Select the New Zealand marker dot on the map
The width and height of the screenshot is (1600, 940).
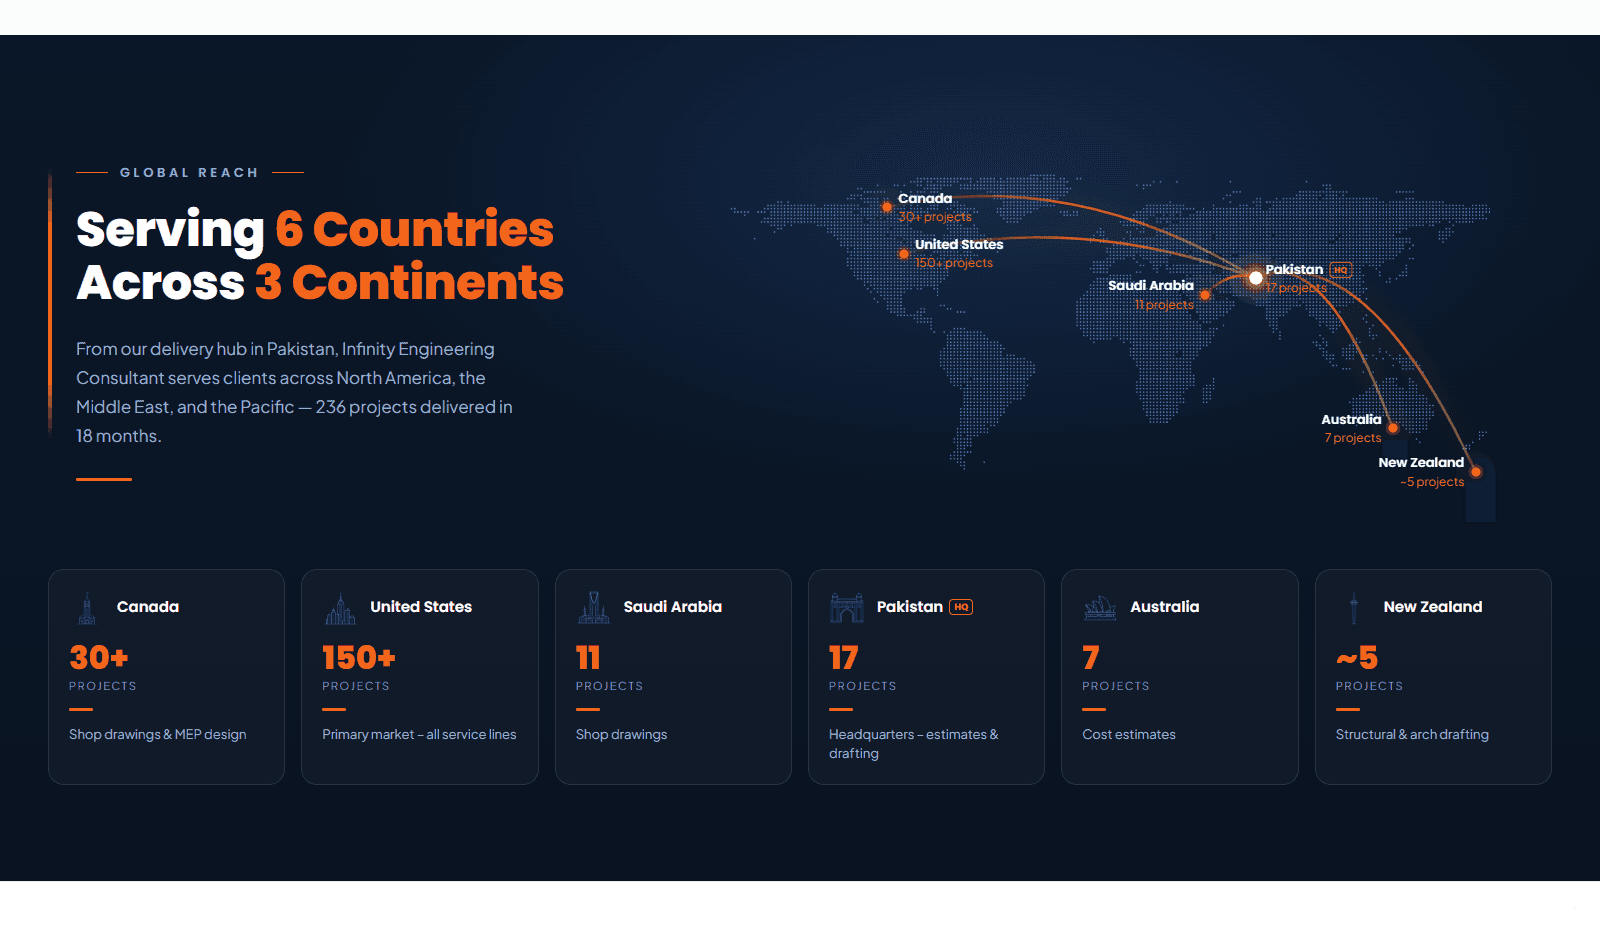tap(1476, 472)
